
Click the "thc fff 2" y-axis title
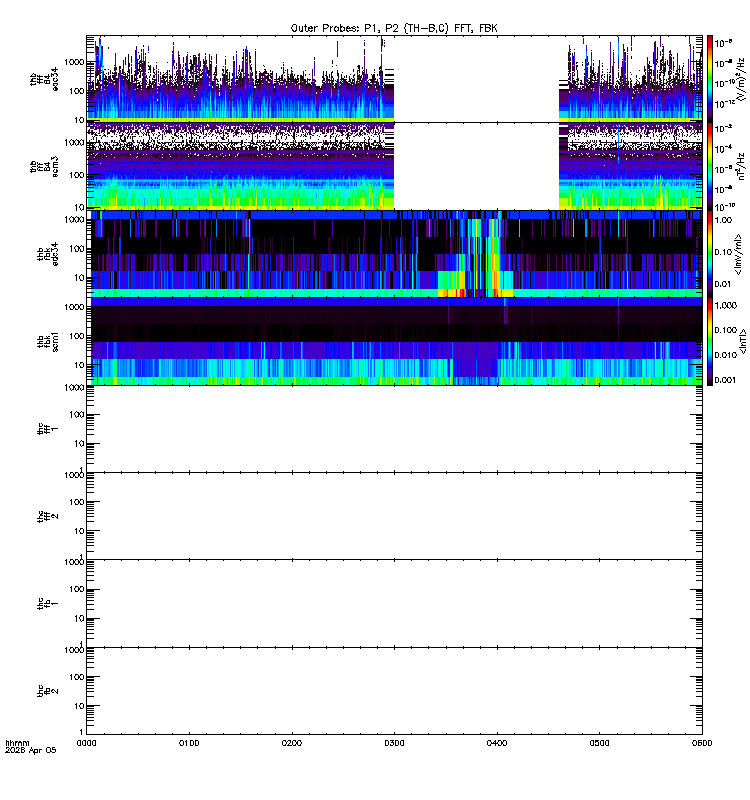48,516
